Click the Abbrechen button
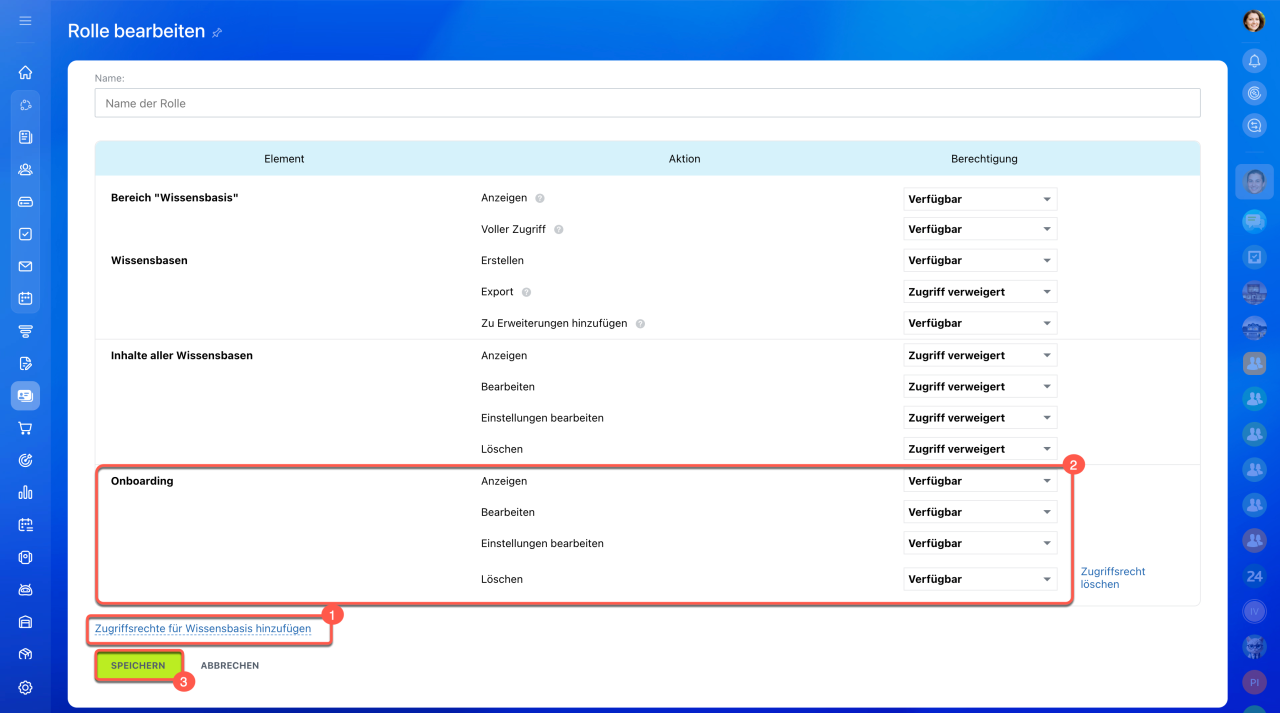 229,666
